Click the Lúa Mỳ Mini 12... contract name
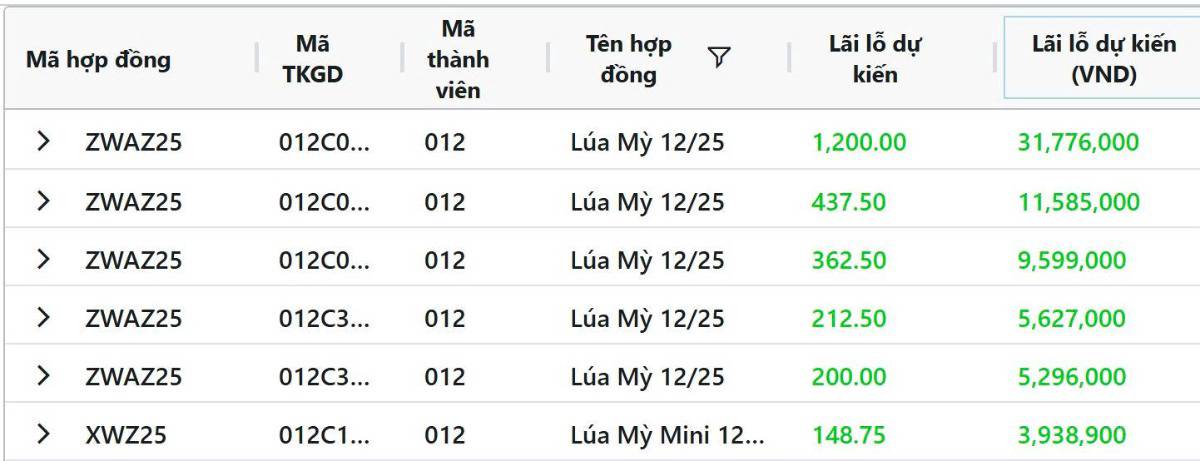1200x461 pixels. tap(667, 435)
